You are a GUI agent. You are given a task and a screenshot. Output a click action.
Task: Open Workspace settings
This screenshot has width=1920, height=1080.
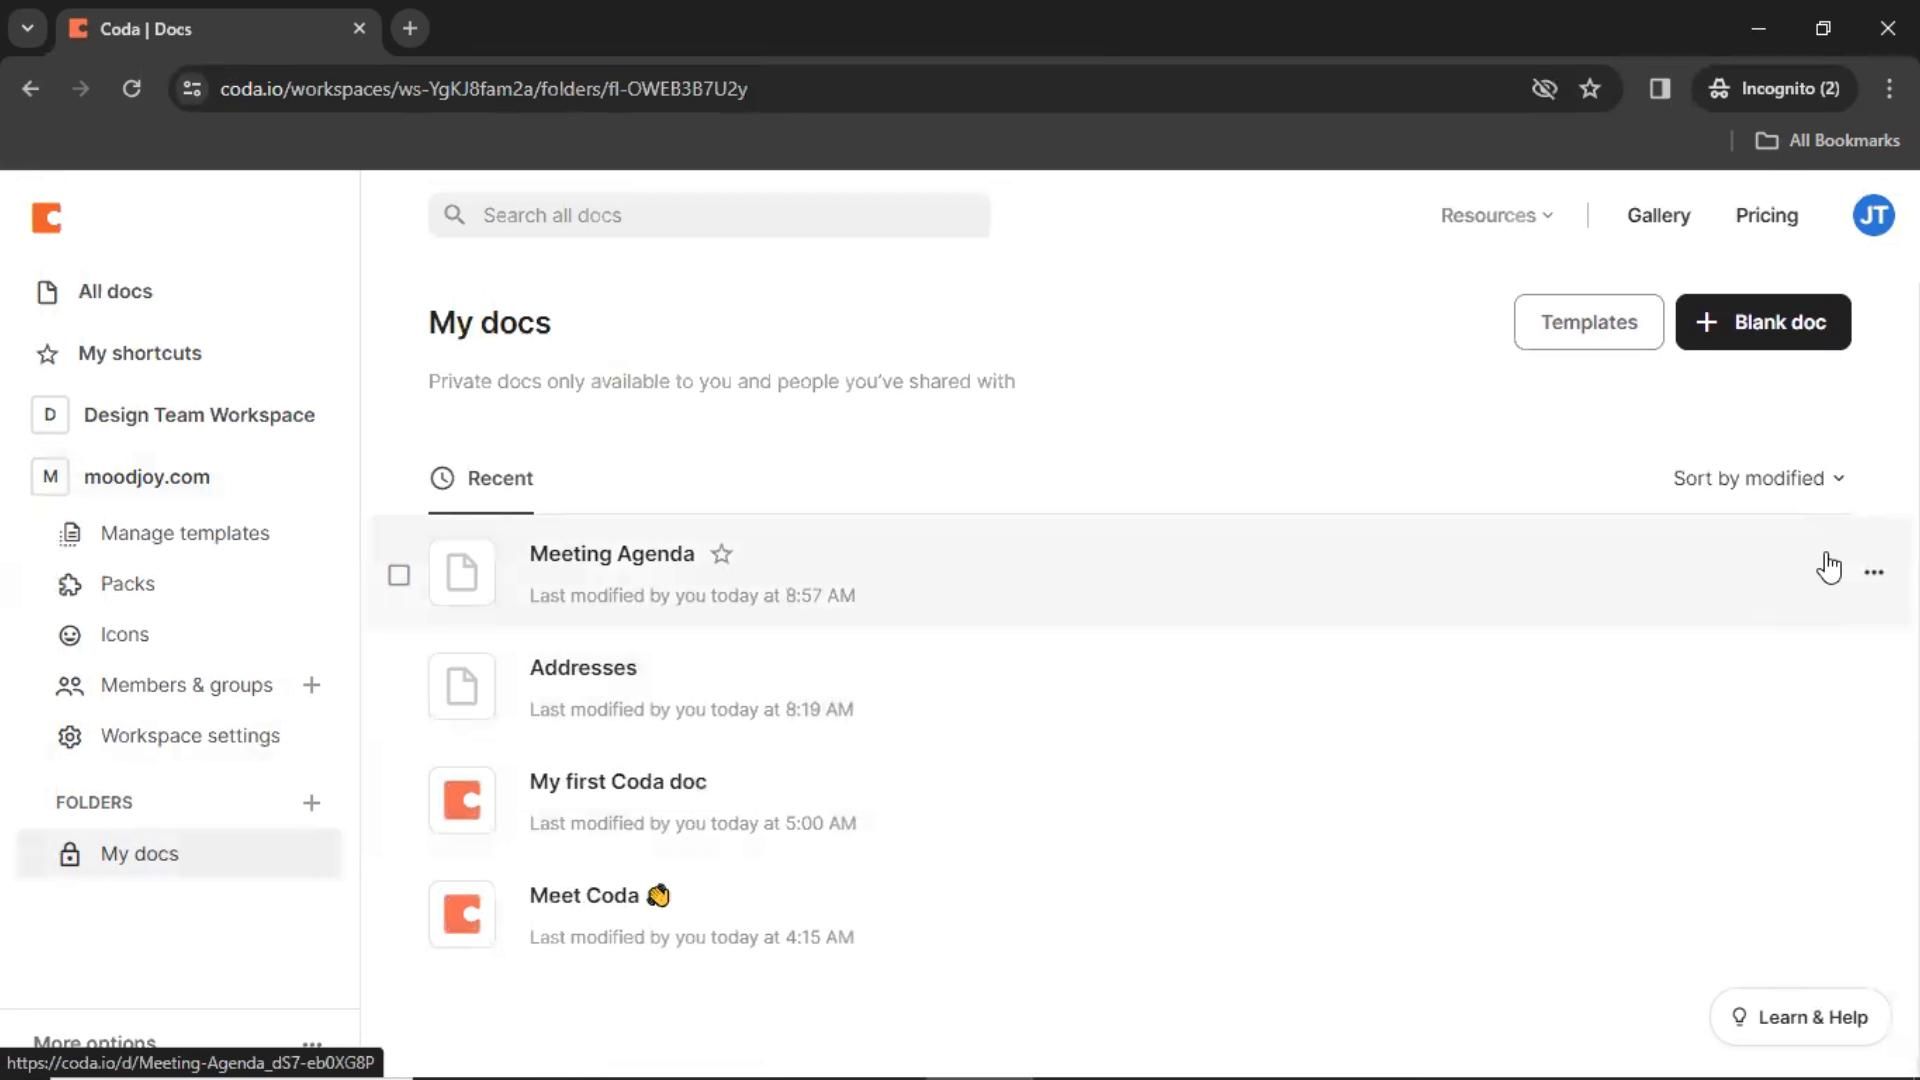[x=169, y=736]
